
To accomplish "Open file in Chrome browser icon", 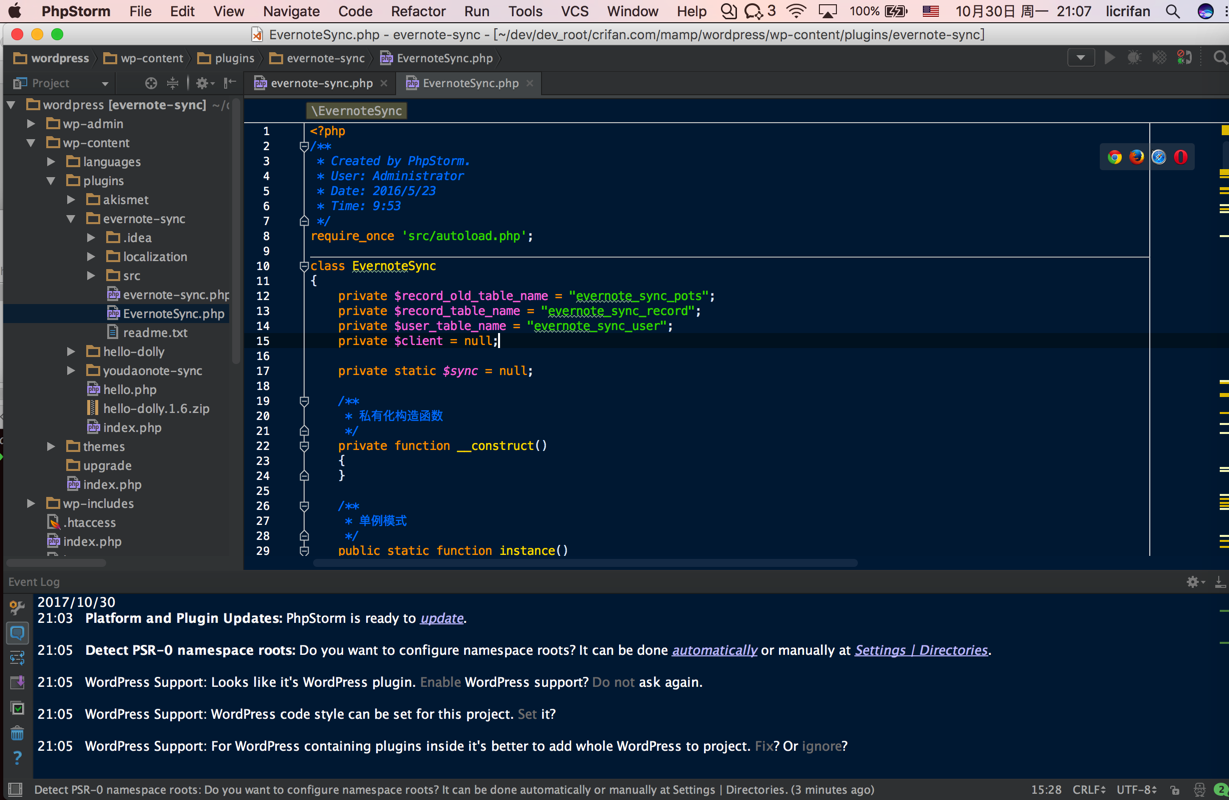I will [x=1115, y=157].
